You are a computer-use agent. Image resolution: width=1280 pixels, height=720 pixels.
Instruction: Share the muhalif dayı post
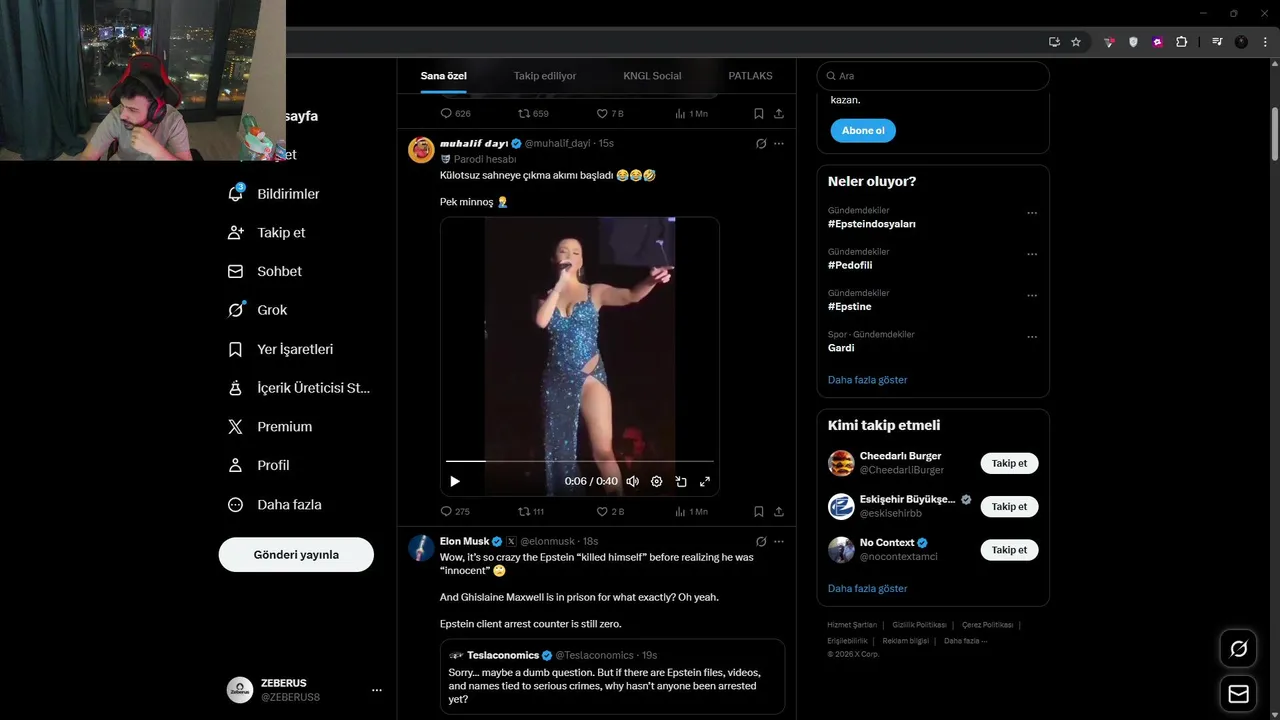pos(779,511)
